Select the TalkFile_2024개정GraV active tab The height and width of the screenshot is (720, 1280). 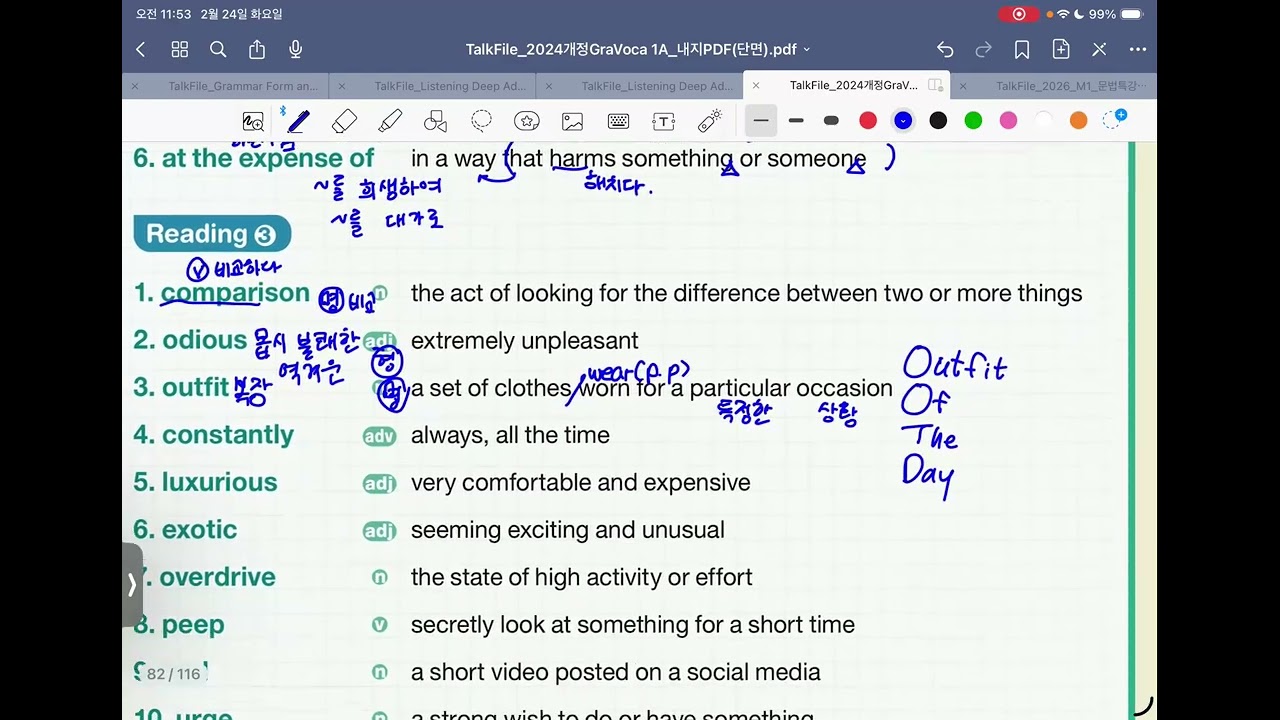[x=853, y=86]
